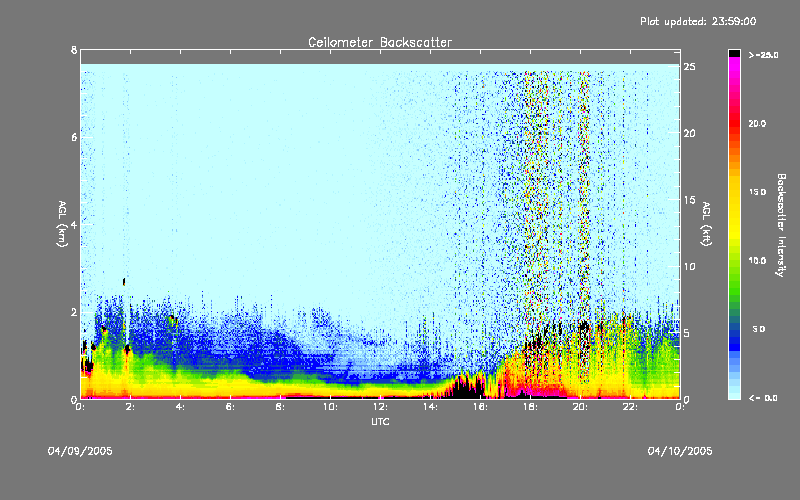Click the "4:" hour tick label
The image size is (800, 500).
click(x=181, y=407)
